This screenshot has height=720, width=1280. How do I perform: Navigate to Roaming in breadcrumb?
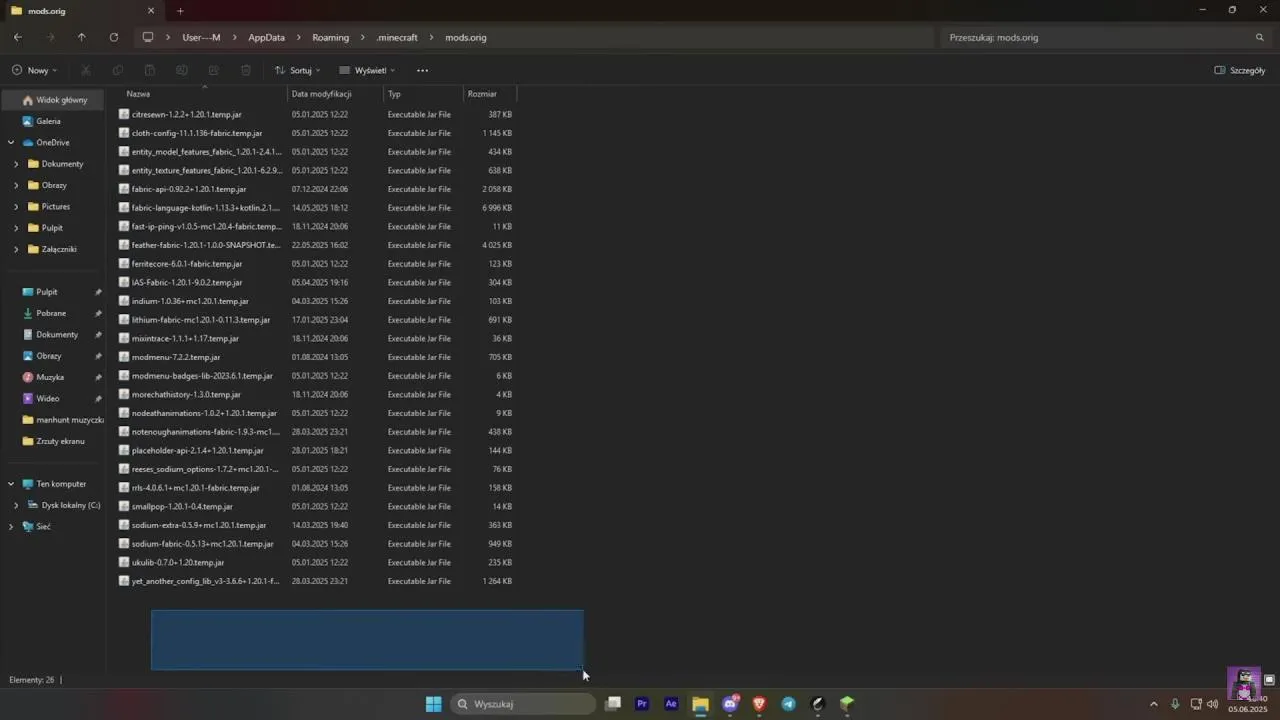click(x=330, y=37)
